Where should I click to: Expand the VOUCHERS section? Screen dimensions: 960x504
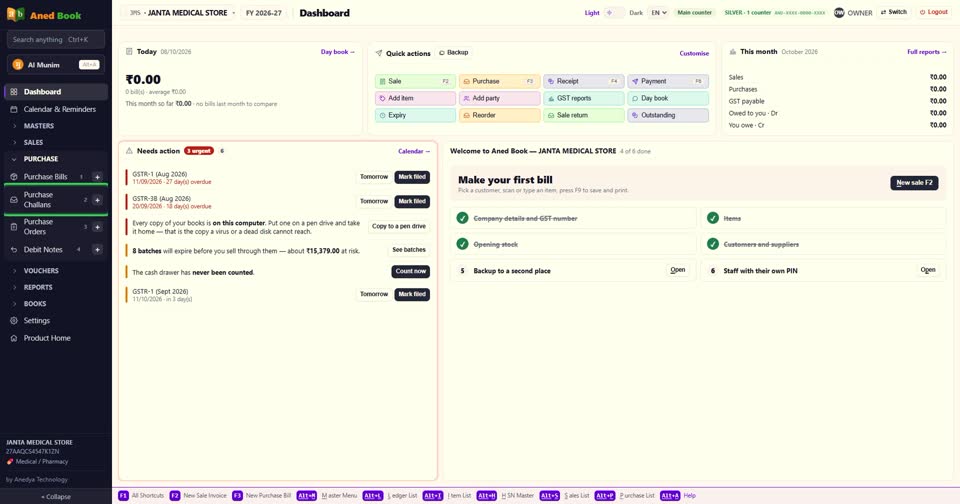point(55,271)
